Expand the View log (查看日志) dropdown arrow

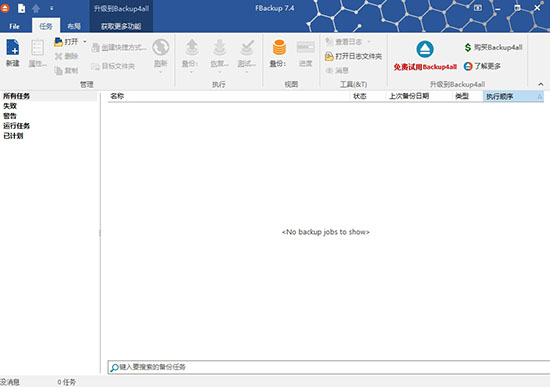tap(369, 42)
